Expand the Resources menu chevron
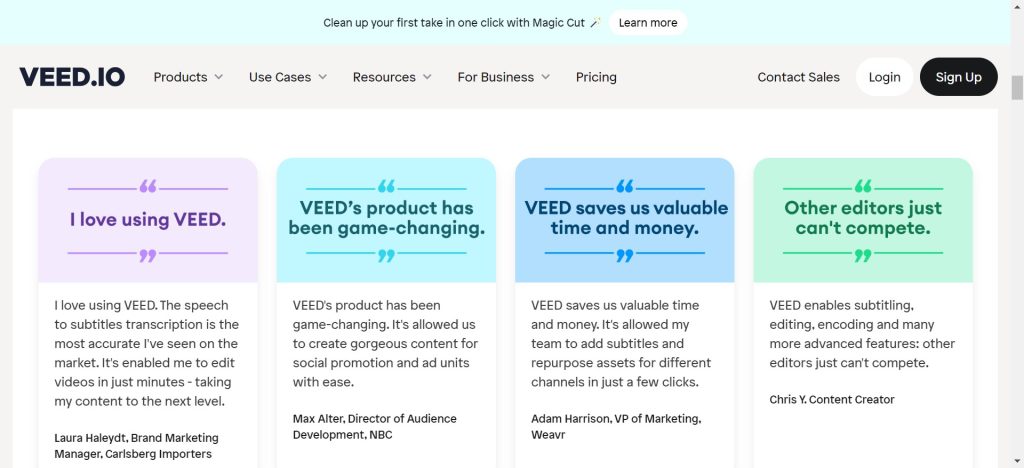1024x468 pixels. click(427, 77)
